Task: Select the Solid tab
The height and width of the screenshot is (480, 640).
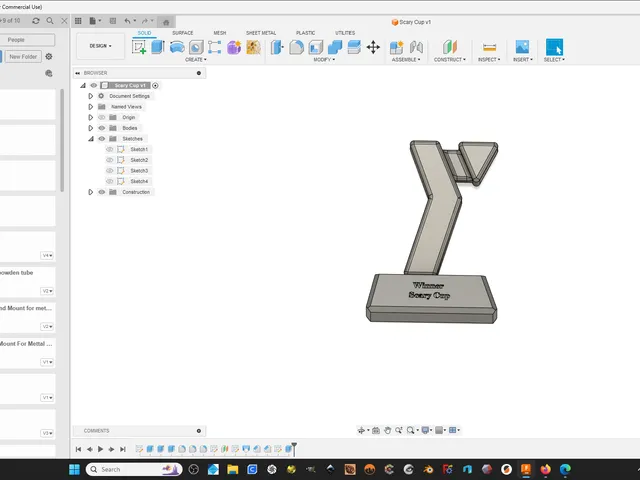Action: coord(144,33)
